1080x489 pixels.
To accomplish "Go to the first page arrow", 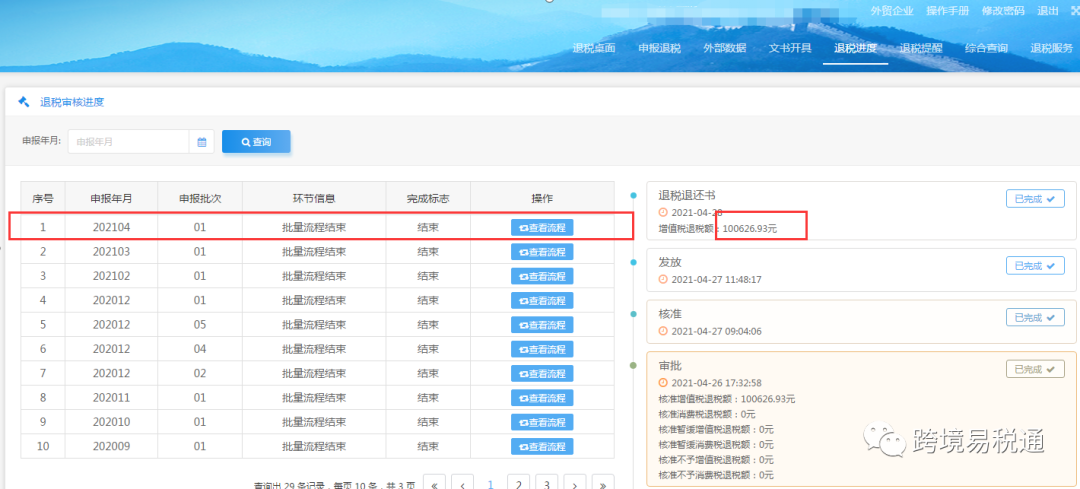I will (x=435, y=484).
